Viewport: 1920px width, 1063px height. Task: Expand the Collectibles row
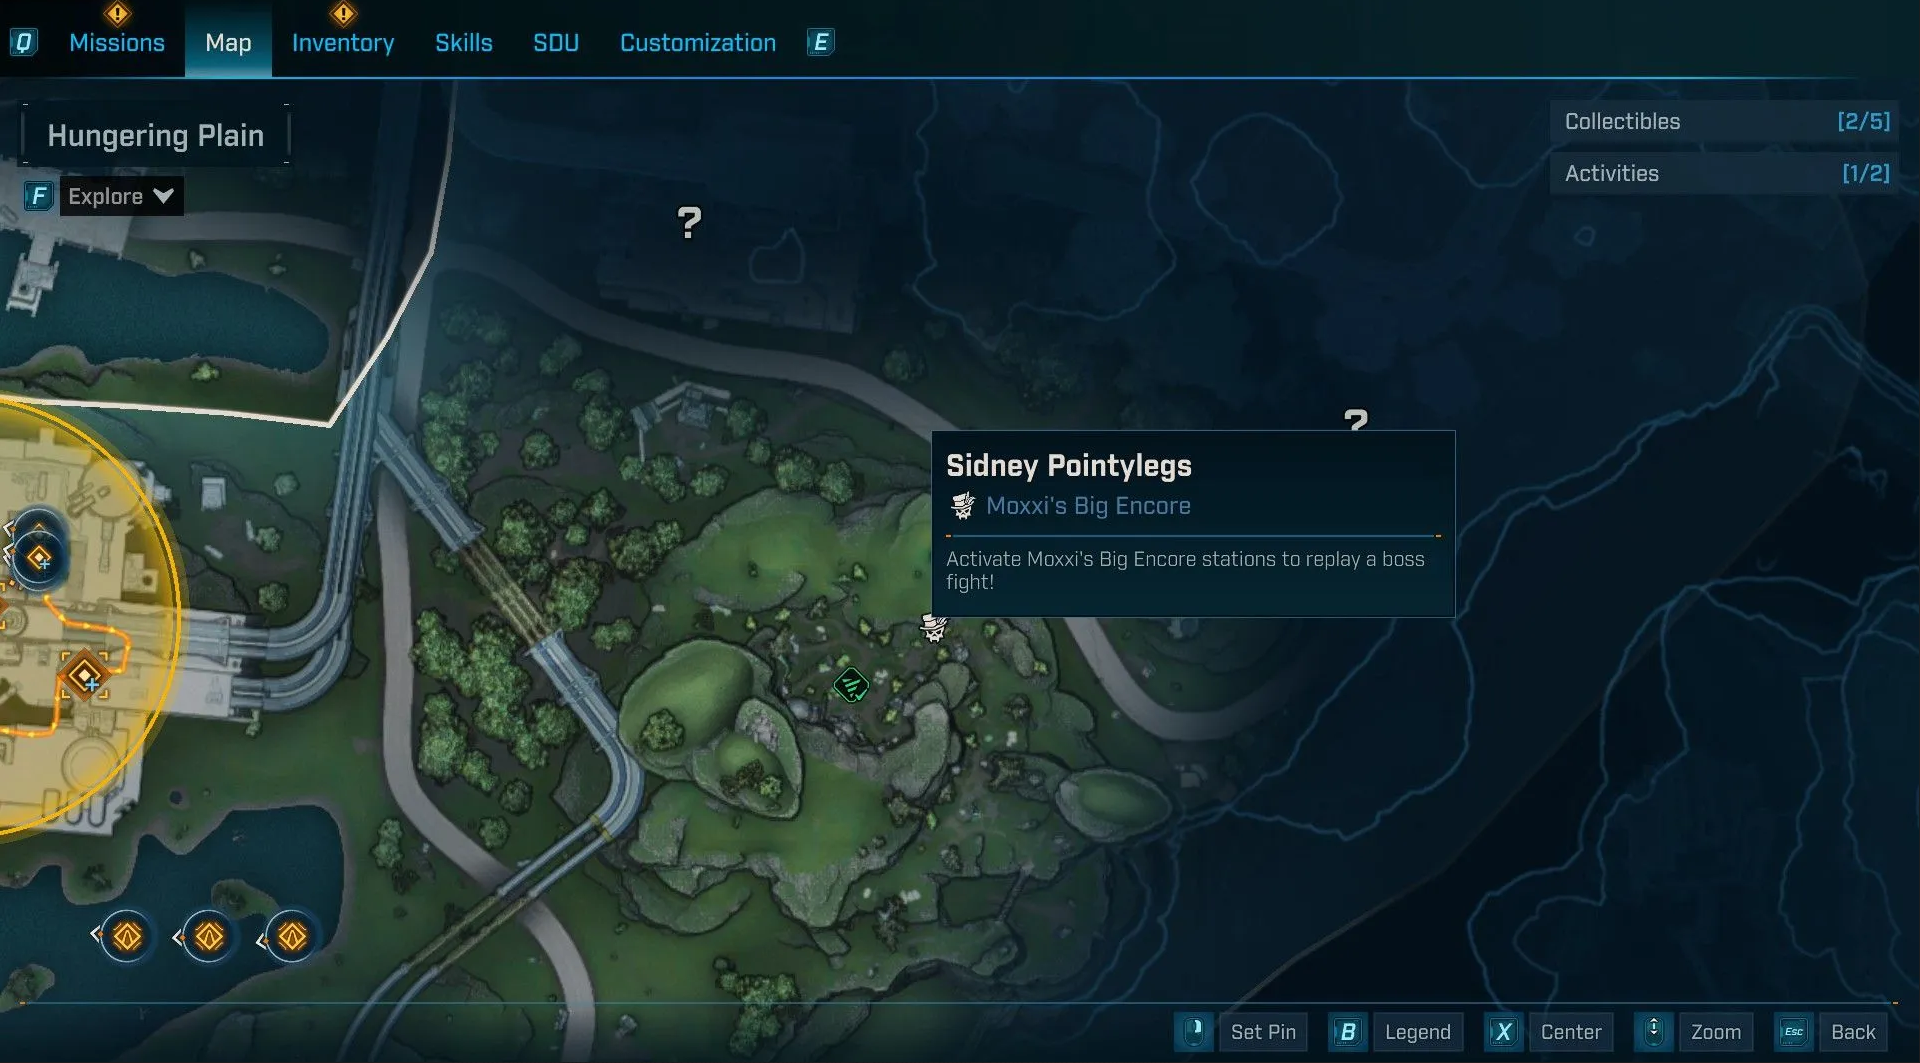[x=1724, y=122]
